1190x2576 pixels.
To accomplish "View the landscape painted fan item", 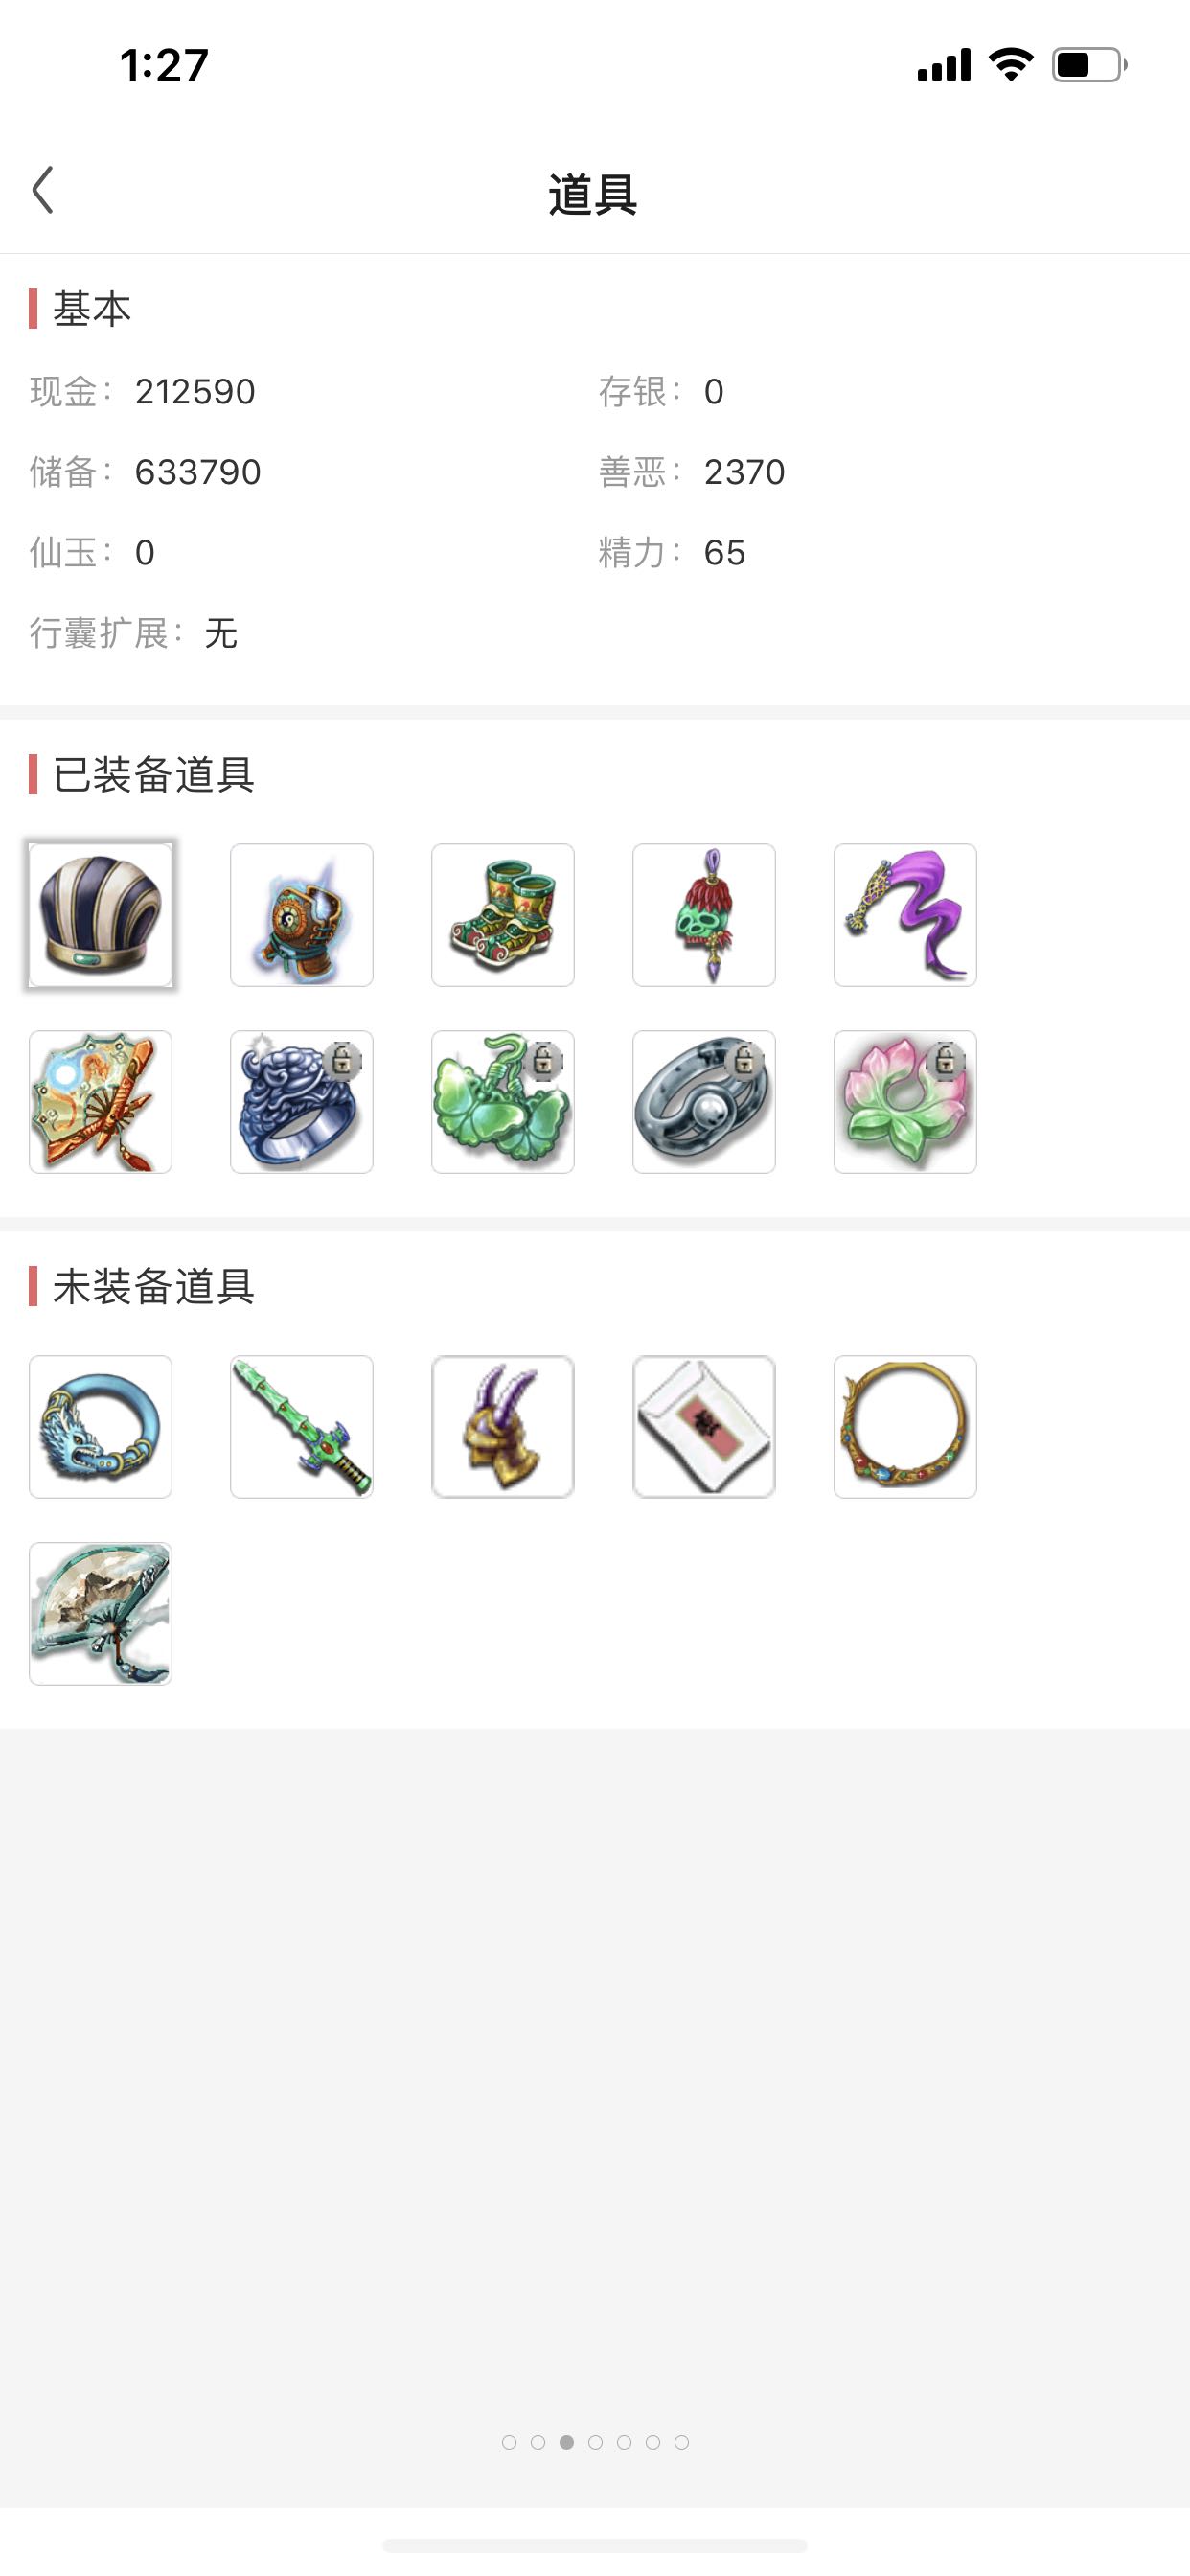I will [101, 1614].
